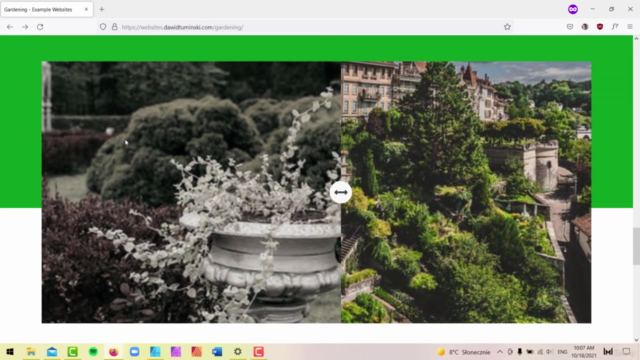640x360 pixels.
Task: Open Affinity Photo purple taskbar icon
Action: click(x=176, y=351)
